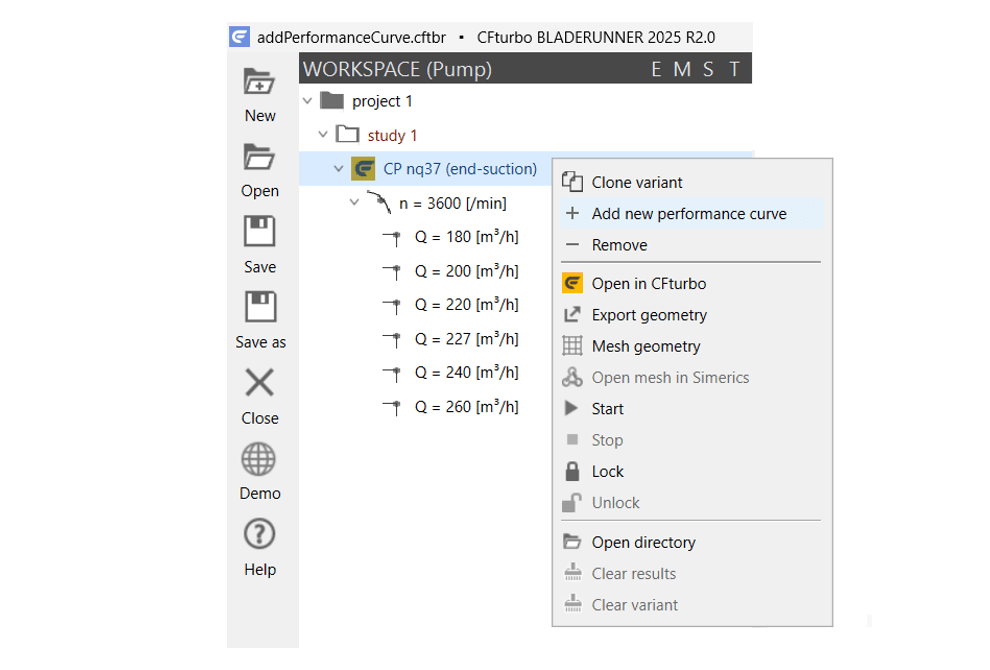Click the Stop menu entry
The image size is (990, 670).
pyautogui.click(x=691, y=440)
